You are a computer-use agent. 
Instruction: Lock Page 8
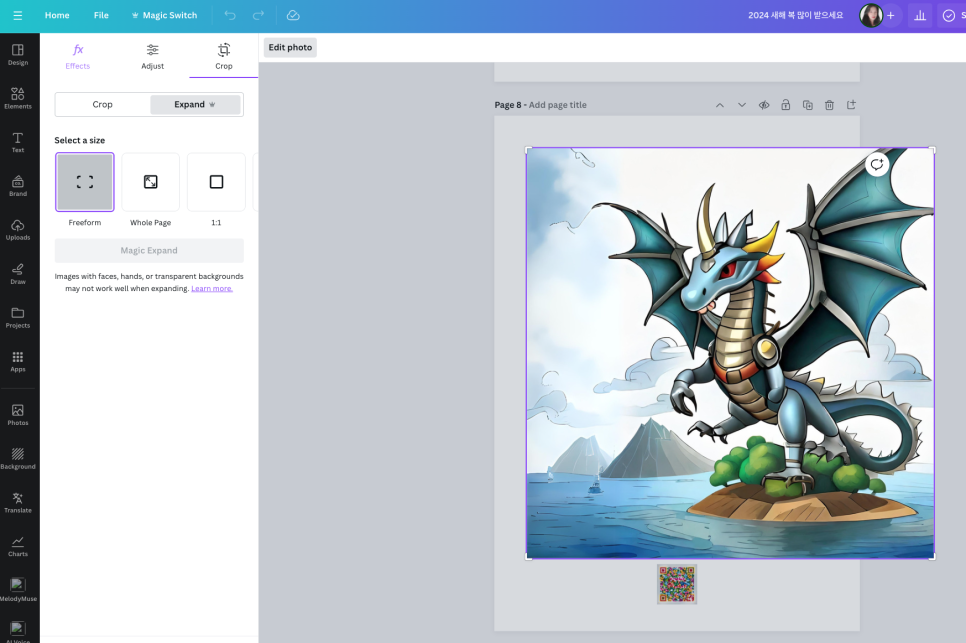pos(785,105)
